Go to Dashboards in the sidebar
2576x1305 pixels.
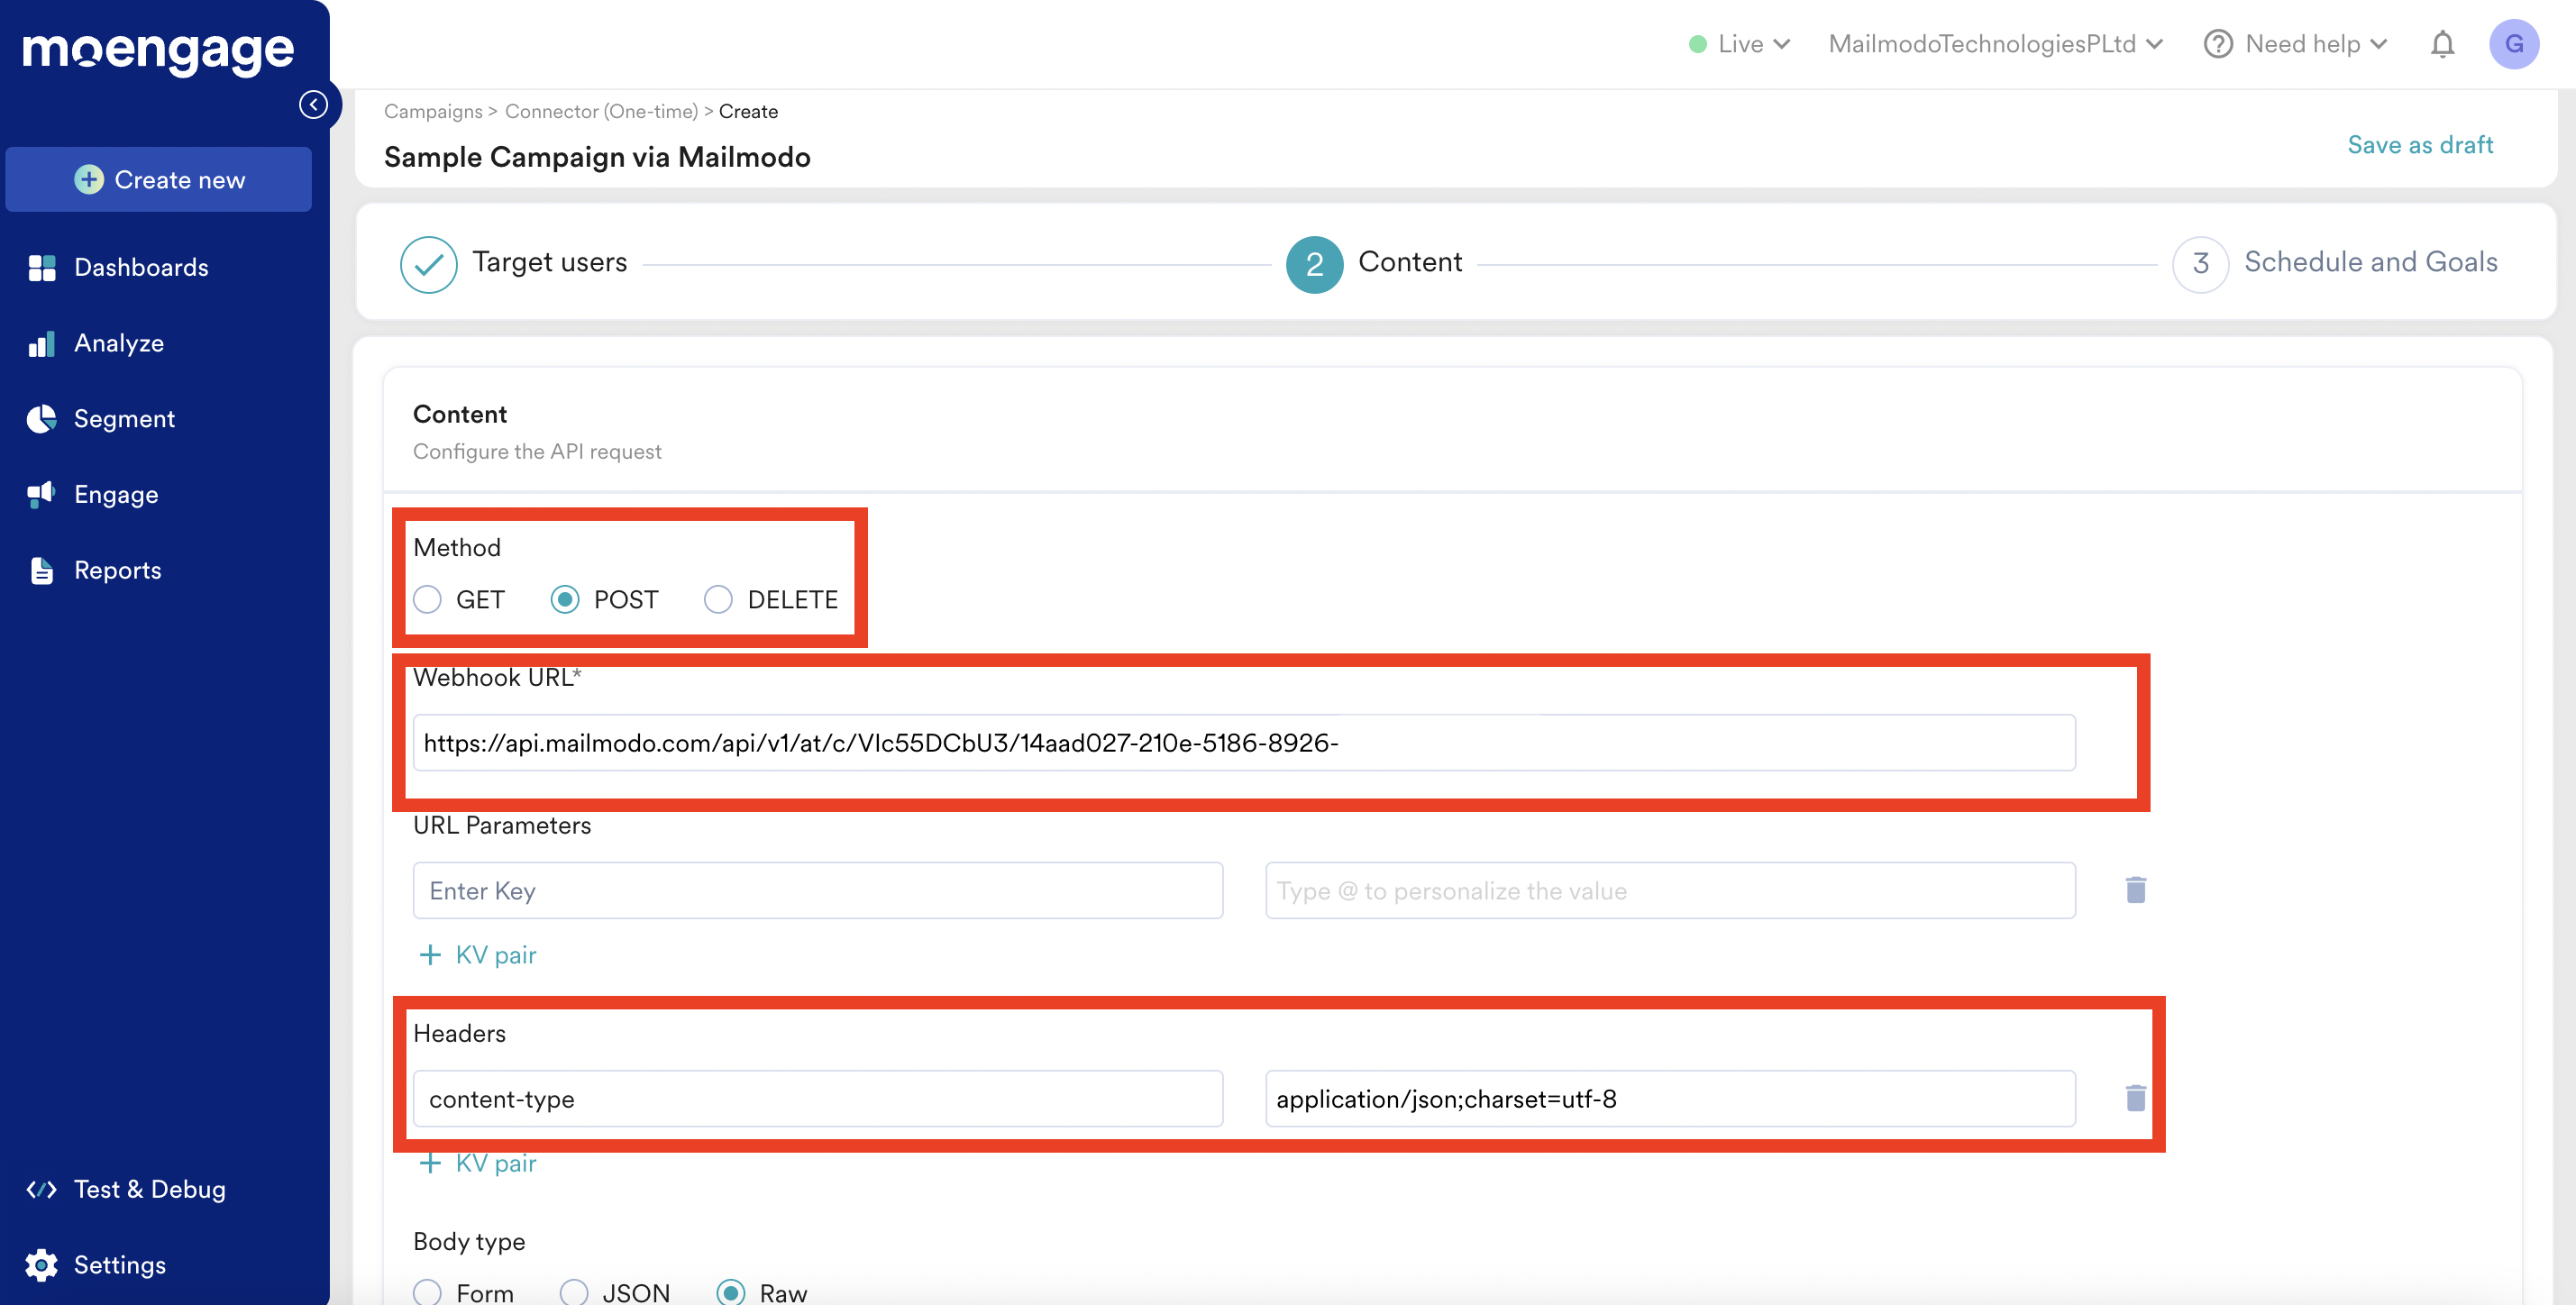pyautogui.click(x=141, y=267)
